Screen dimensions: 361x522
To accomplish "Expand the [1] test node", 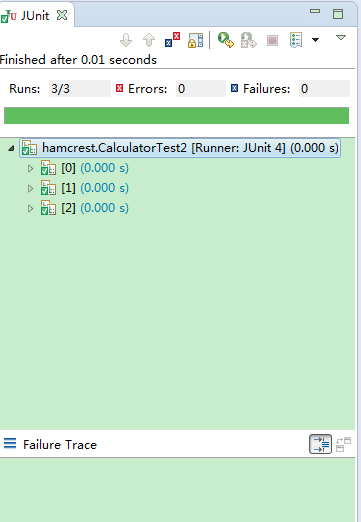I will pyautogui.click(x=30, y=188).
